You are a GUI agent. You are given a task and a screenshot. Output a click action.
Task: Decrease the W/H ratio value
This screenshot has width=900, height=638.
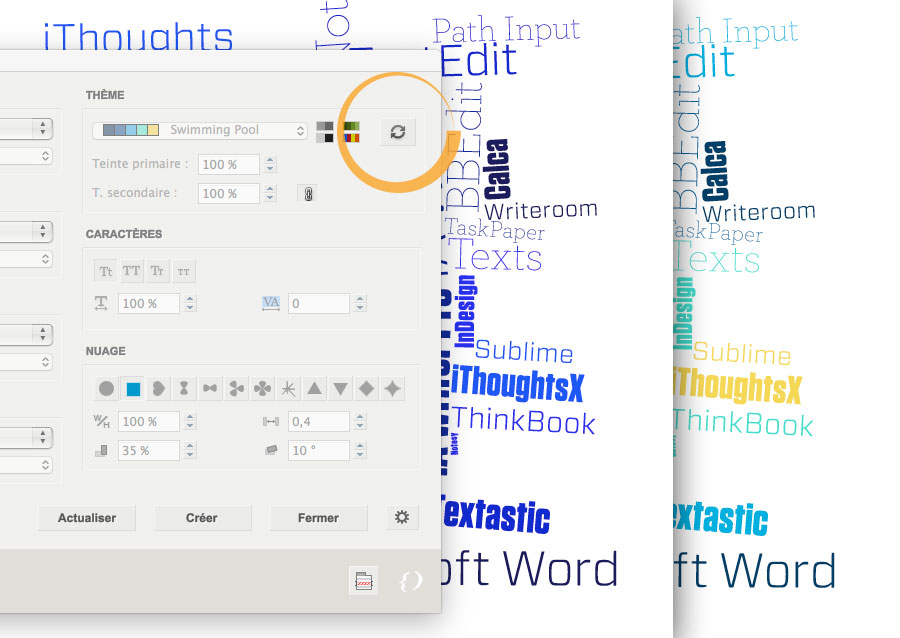pos(190,426)
